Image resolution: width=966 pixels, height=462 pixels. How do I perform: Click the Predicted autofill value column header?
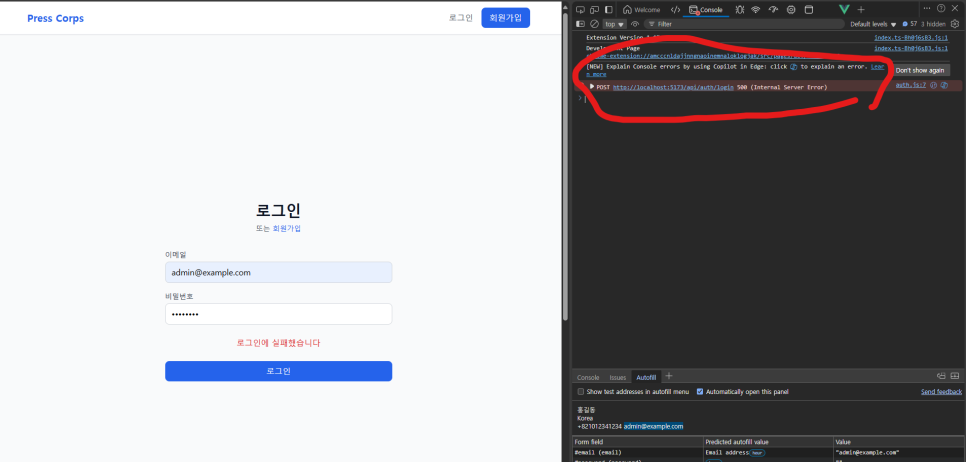pyautogui.click(x=768, y=442)
